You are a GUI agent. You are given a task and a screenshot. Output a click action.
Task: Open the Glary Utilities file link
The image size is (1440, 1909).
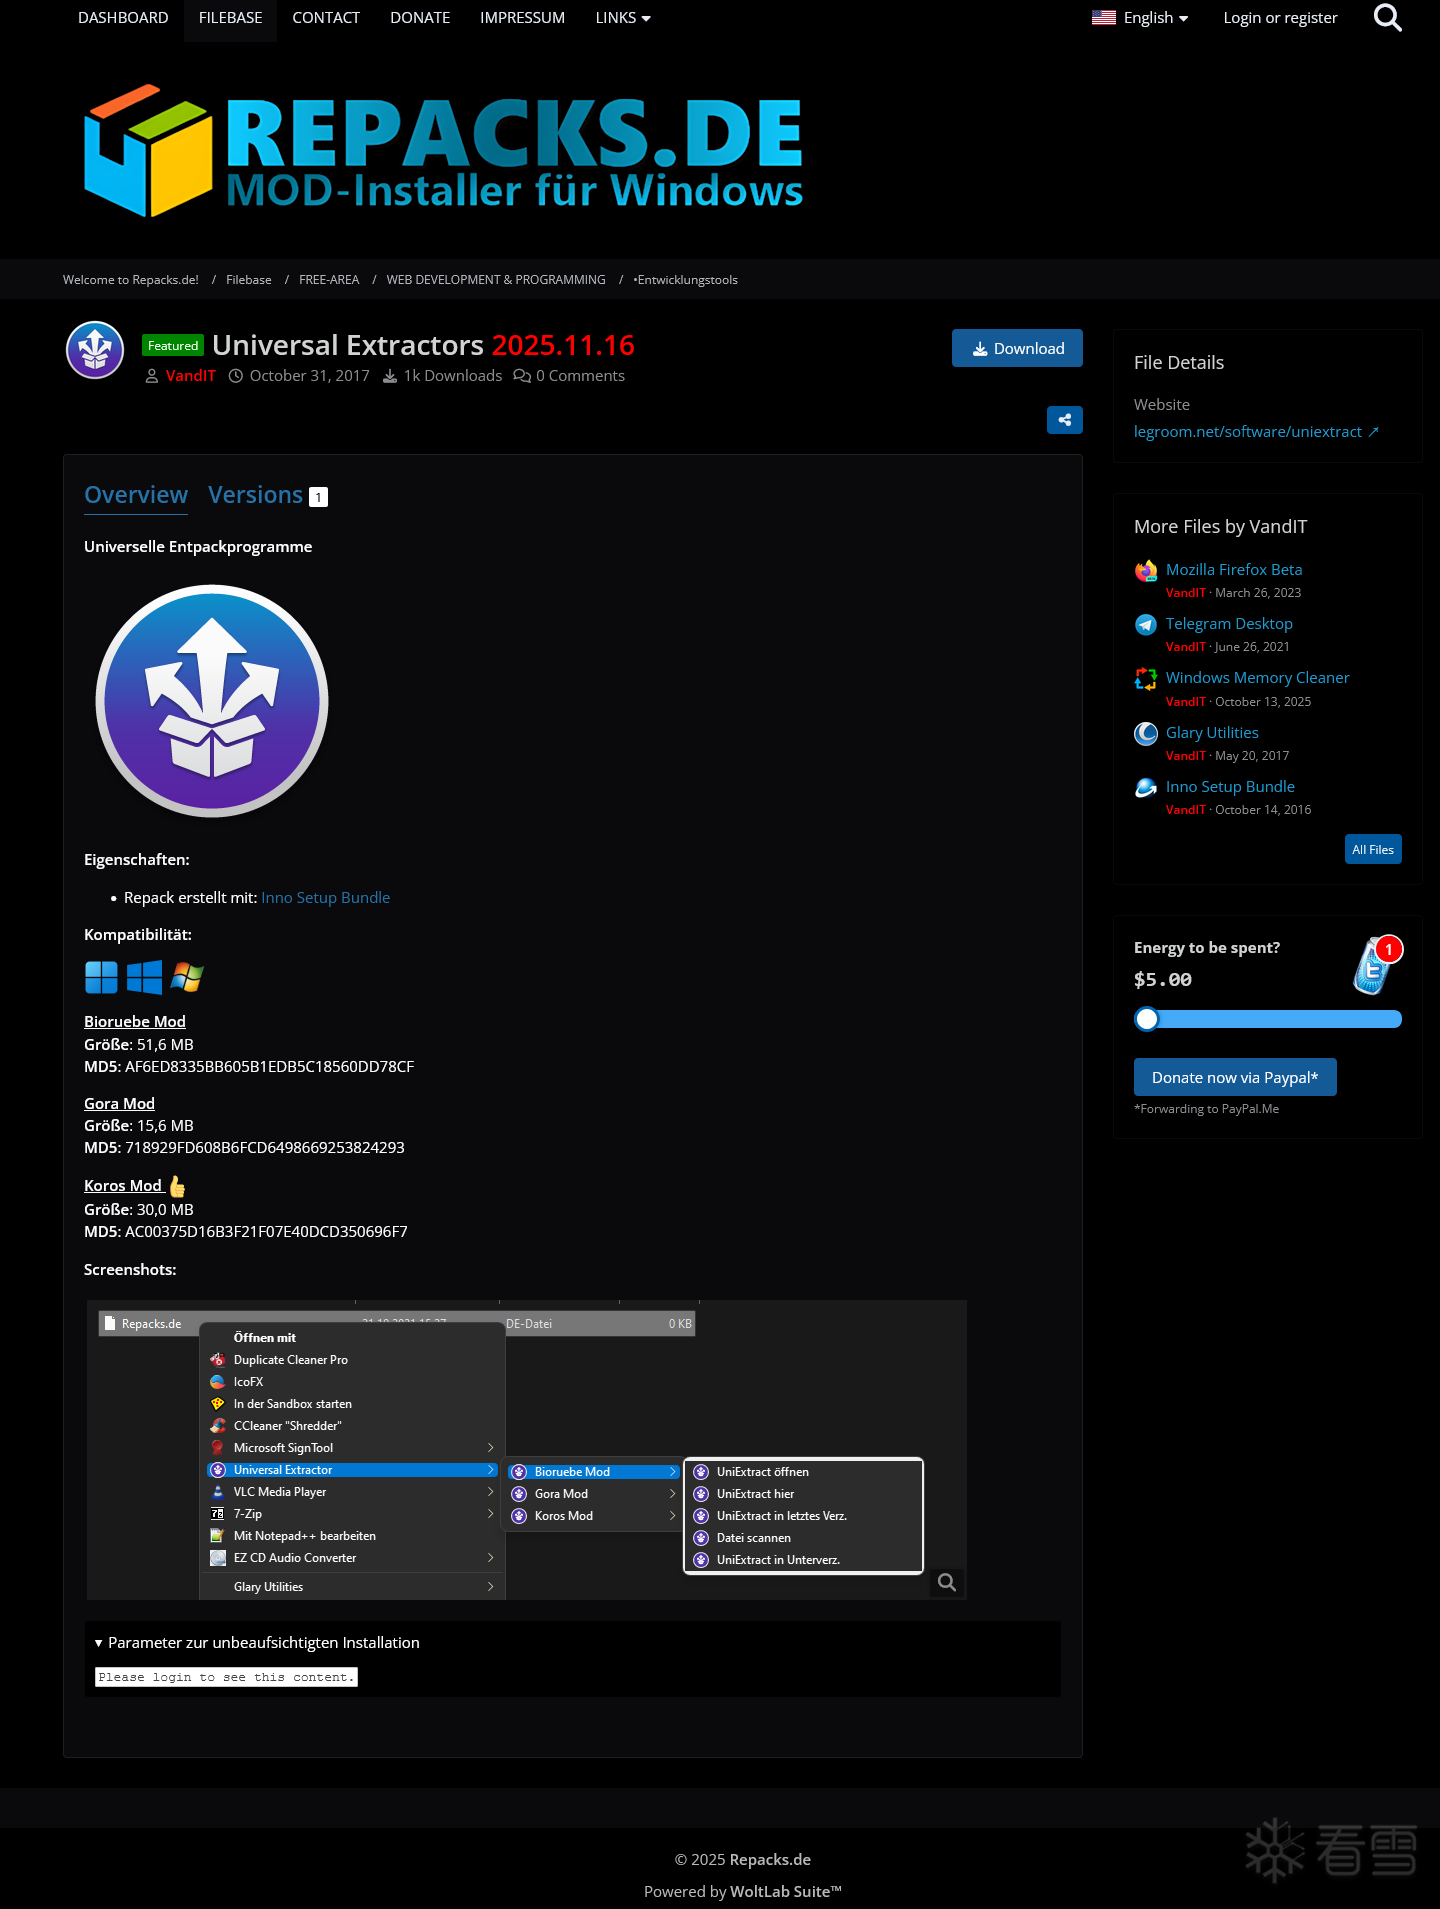(x=1212, y=733)
